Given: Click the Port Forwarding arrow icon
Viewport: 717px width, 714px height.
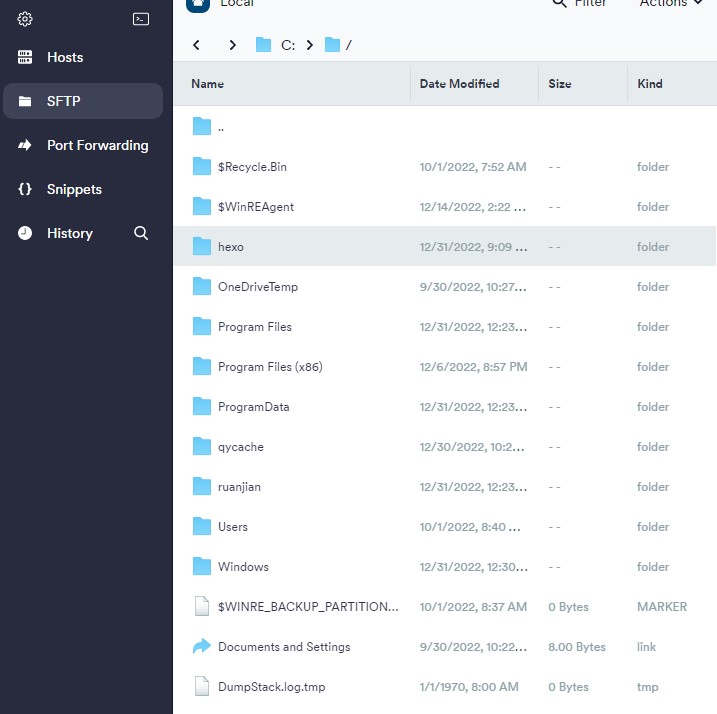Looking at the screenshot, I should (x=26, y=145).
